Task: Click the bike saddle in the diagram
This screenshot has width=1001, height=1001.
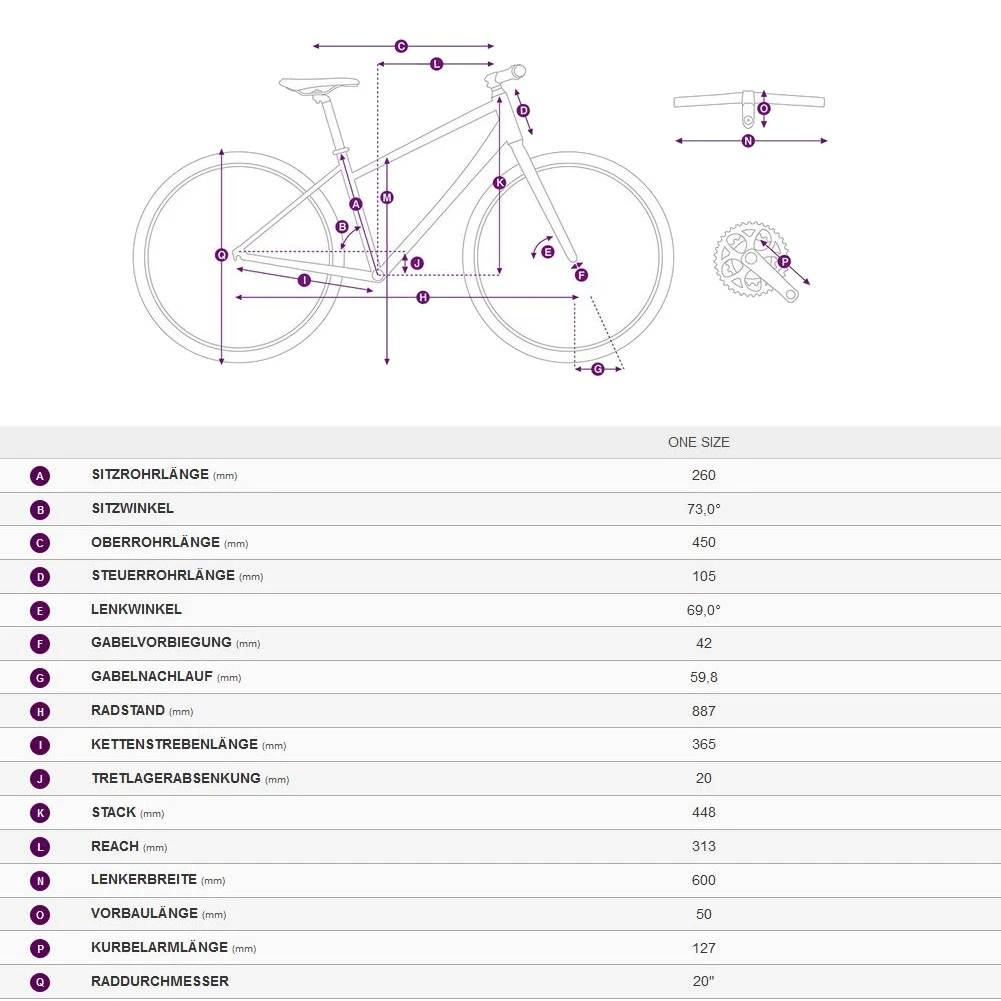Action: tap(318, 84)
